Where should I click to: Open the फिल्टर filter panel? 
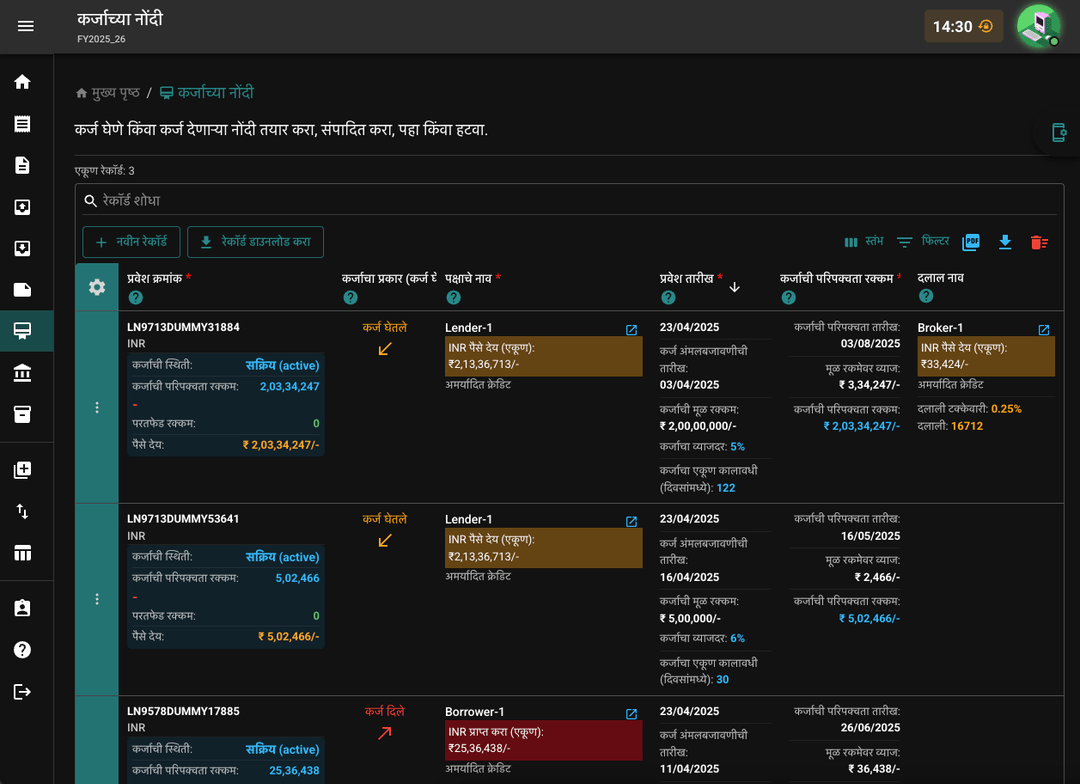(923, 241)
